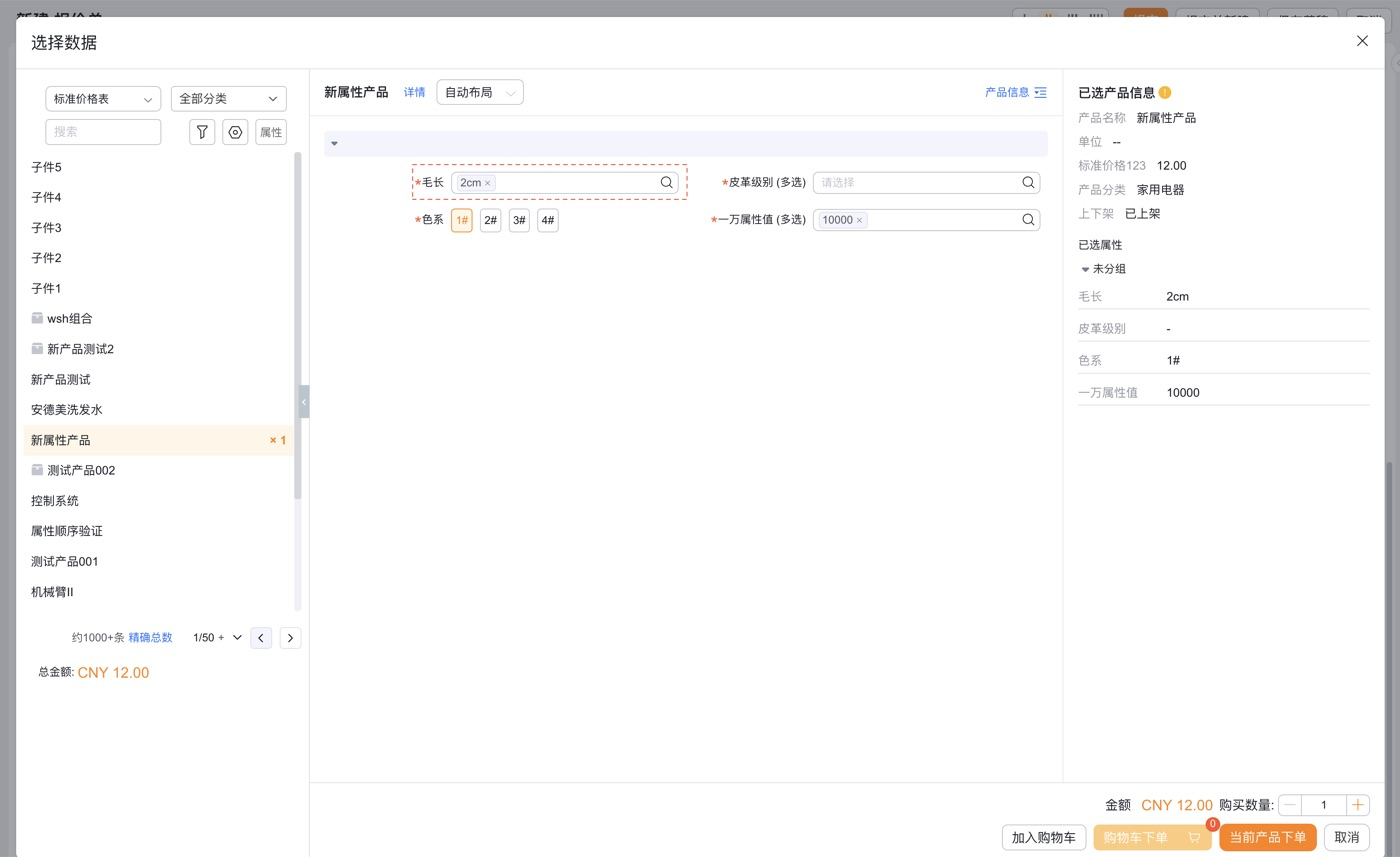Collapse the attribute group triangle

click(334, 144)
